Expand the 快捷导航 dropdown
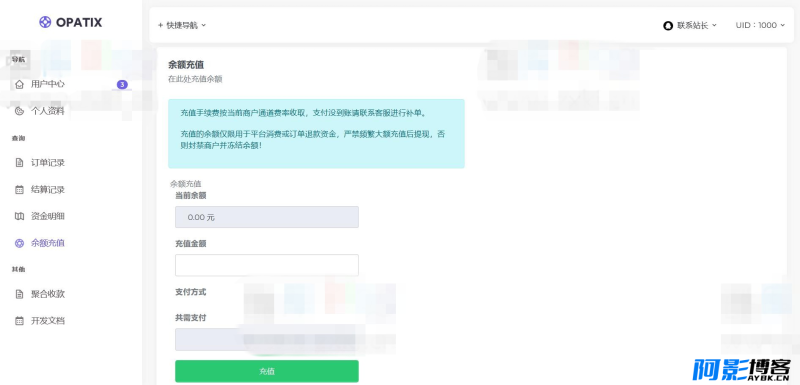800x385 pixels. tap(182, 25)
